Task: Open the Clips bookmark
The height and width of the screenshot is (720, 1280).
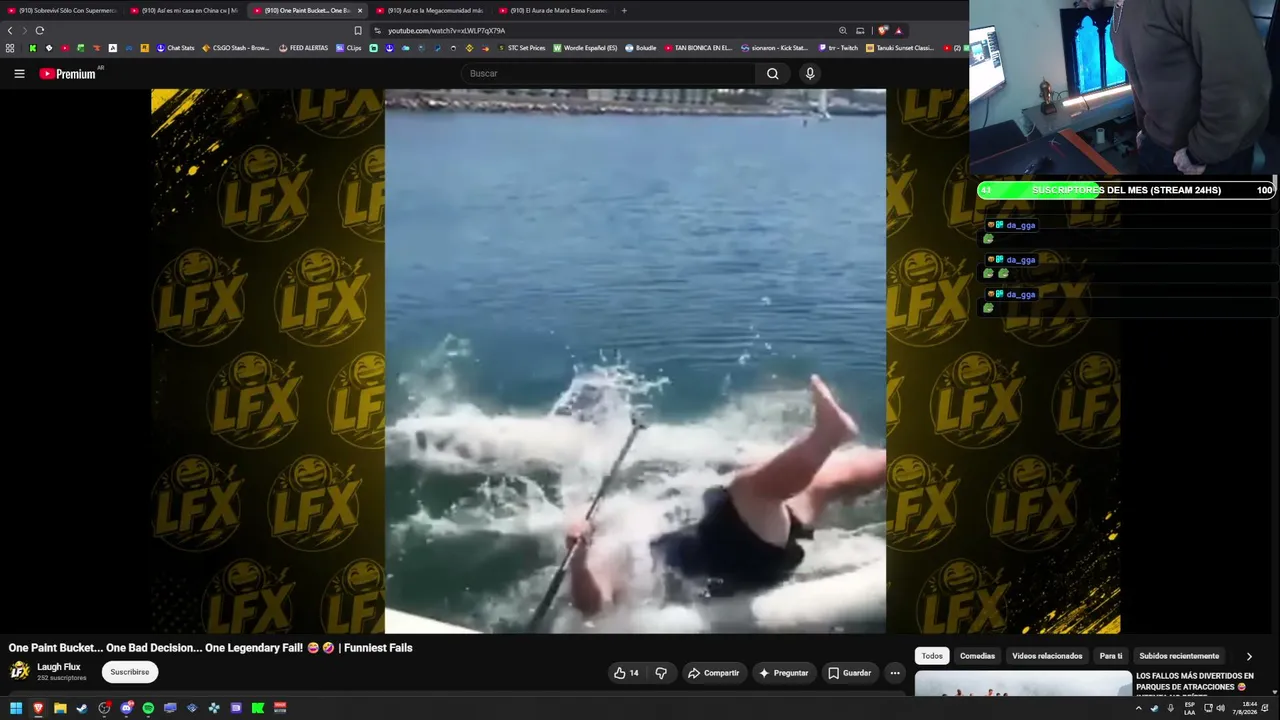Action: (349, 48)
